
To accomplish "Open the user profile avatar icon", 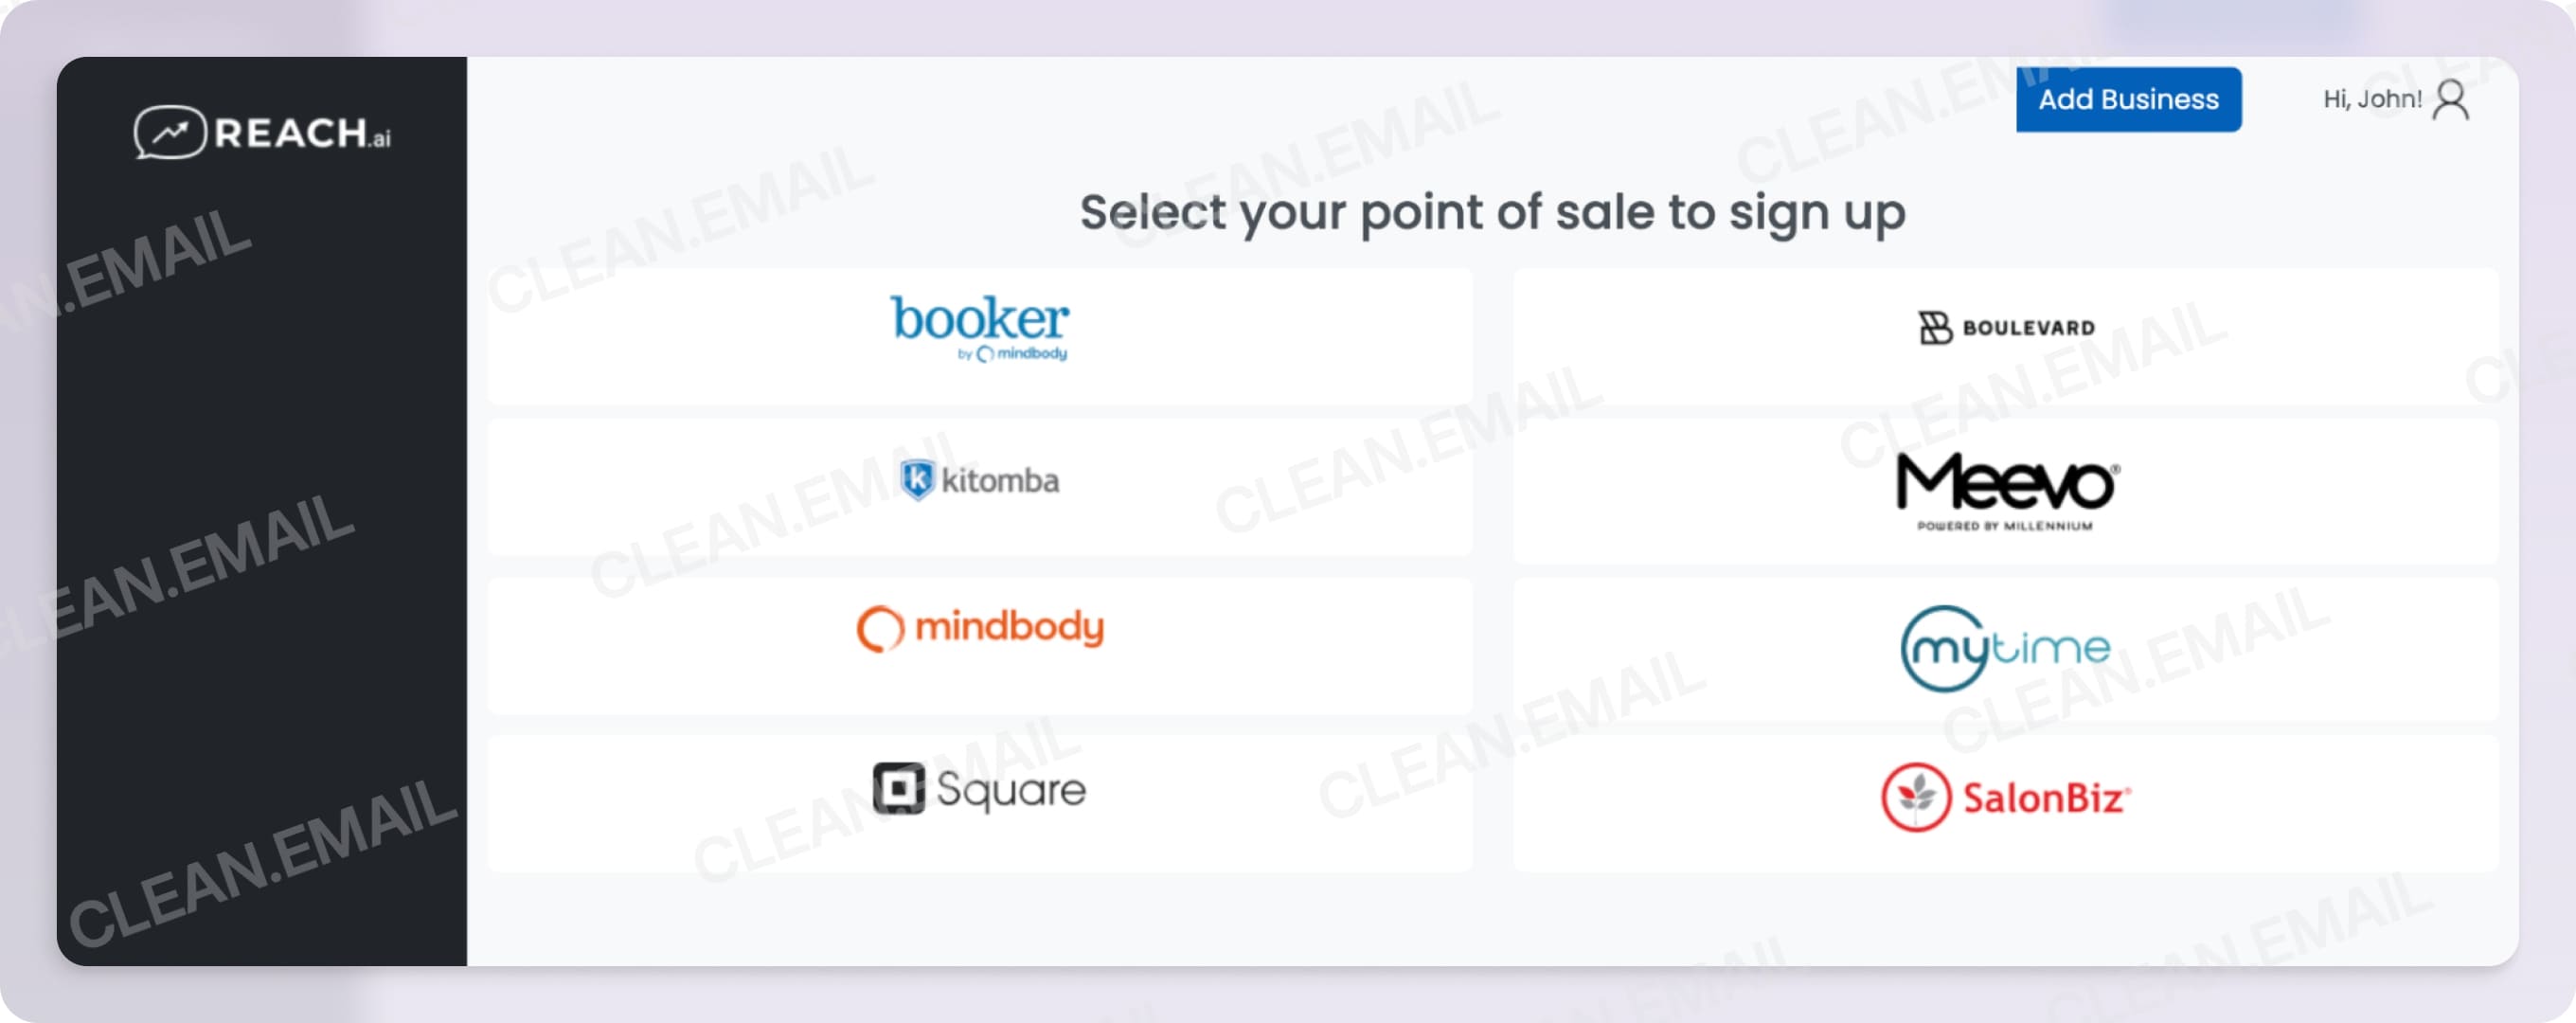I will click(x=2451, y=100).
